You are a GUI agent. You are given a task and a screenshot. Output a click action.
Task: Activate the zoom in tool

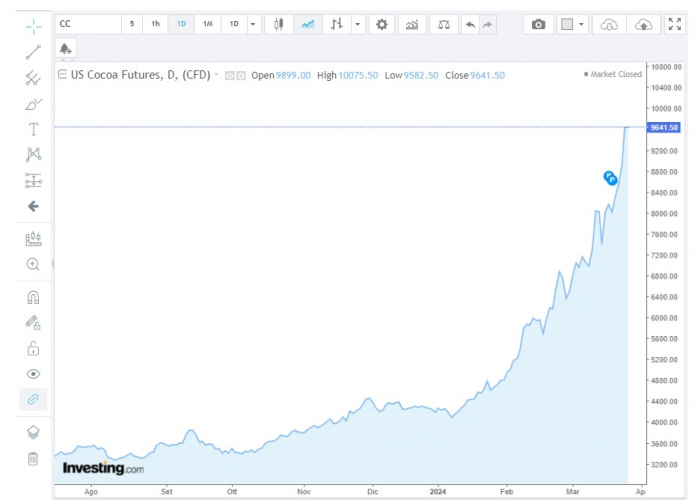tap(33, 264)
